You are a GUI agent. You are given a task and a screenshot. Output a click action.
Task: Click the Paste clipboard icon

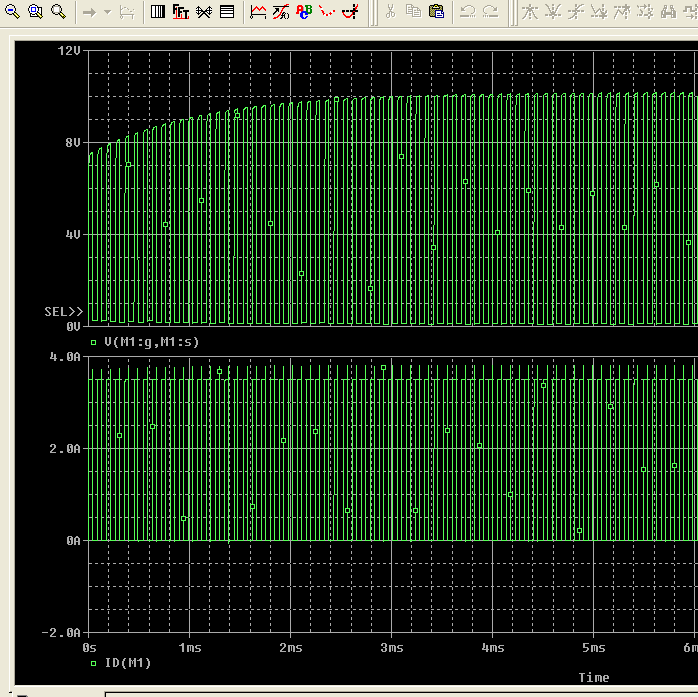coord(437,12)
